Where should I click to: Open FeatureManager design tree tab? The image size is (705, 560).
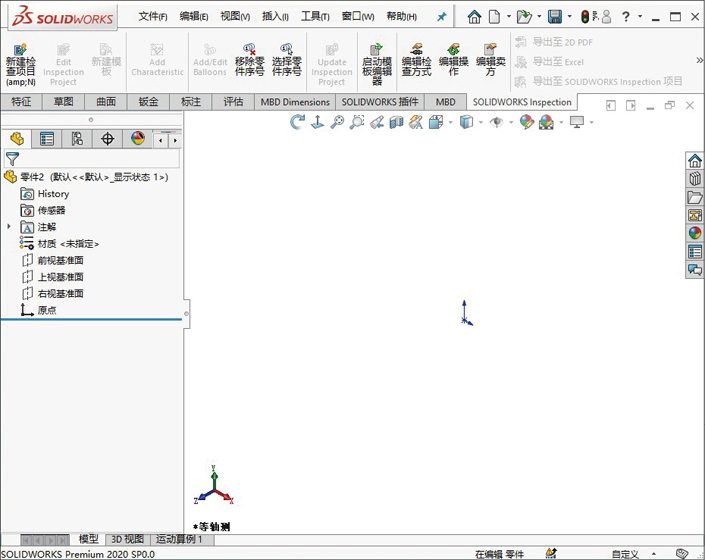point(17,139)
